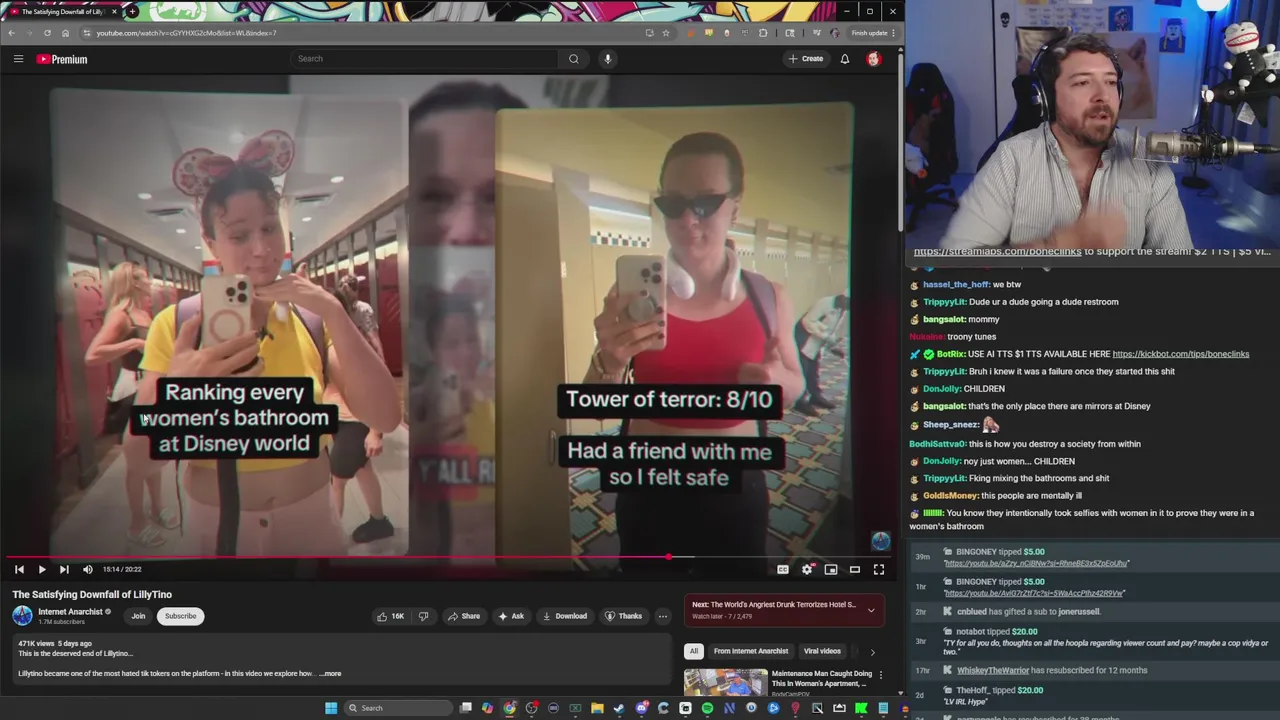Click the YouTube search input field
Screen dimensions: 1280x720
pos(425,59)
